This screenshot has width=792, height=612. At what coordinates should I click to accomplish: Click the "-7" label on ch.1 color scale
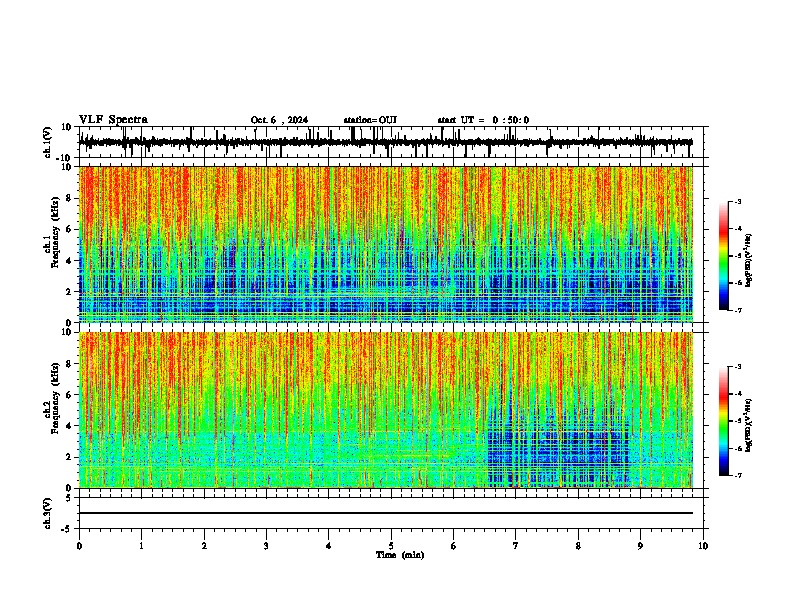737,310
